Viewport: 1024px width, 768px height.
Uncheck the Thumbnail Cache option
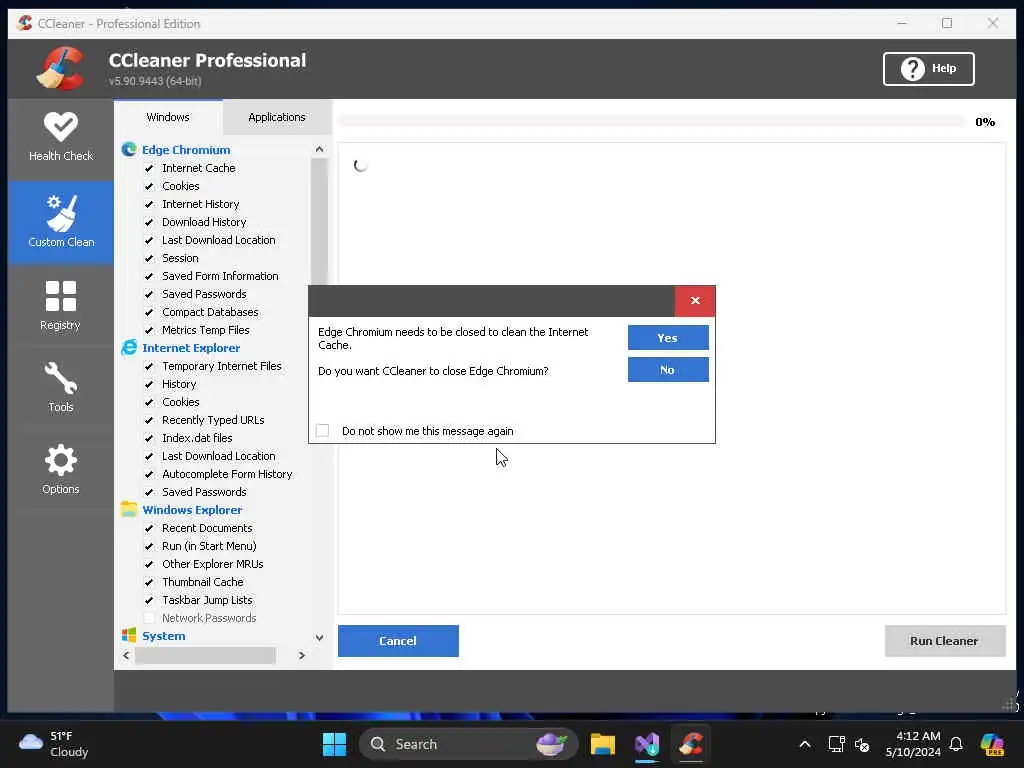tap(149, 582)
